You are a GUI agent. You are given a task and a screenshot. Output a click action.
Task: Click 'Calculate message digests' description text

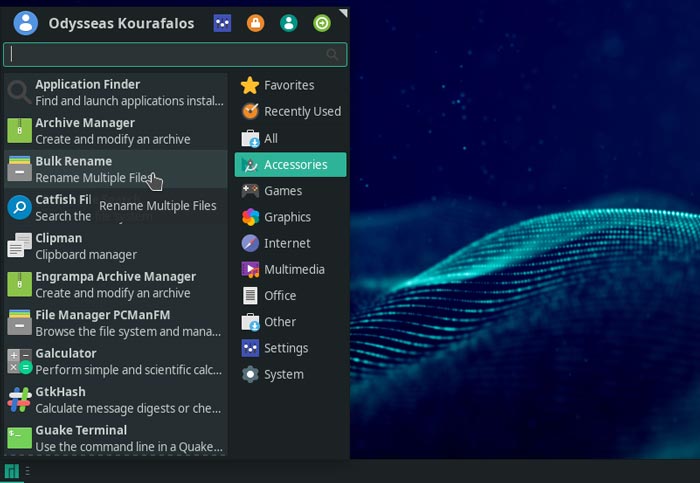(128, 408)
